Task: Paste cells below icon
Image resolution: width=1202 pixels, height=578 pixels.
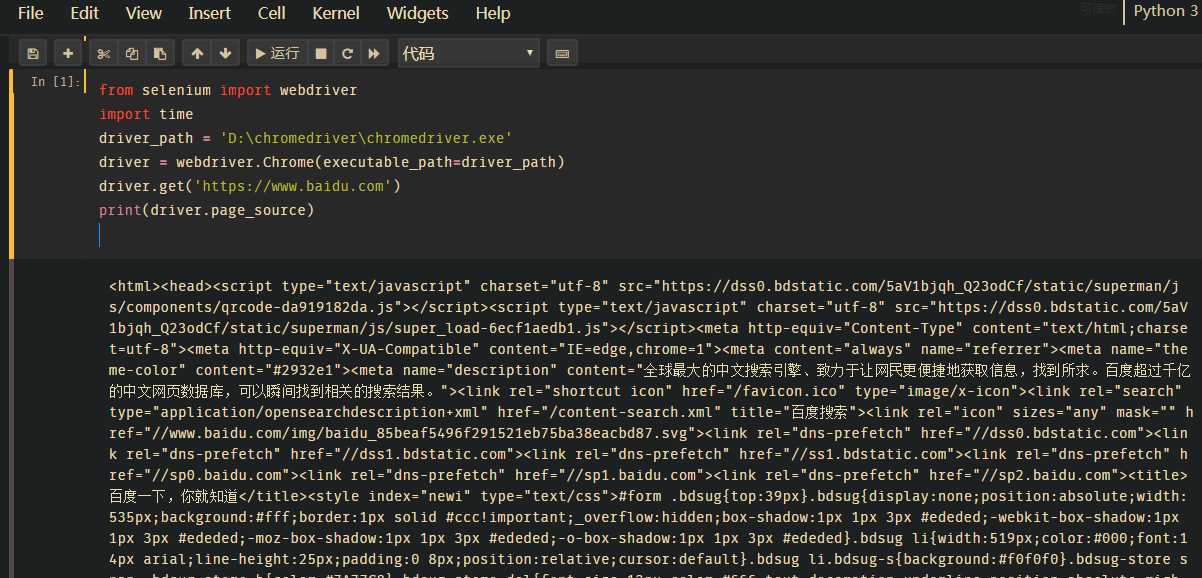Action: click(x=160, y=53)
